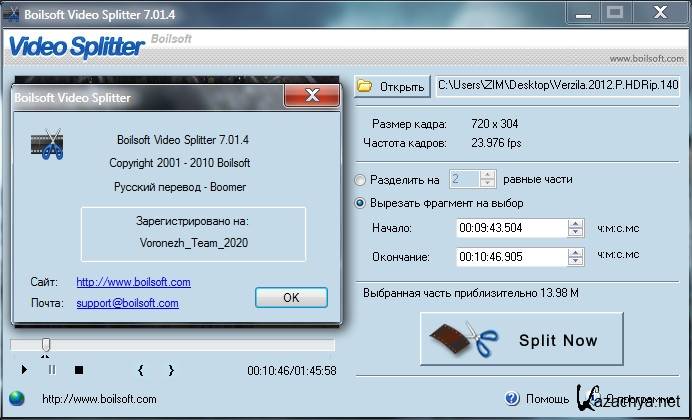Click the "Открыть" open file button

(392, 86)
